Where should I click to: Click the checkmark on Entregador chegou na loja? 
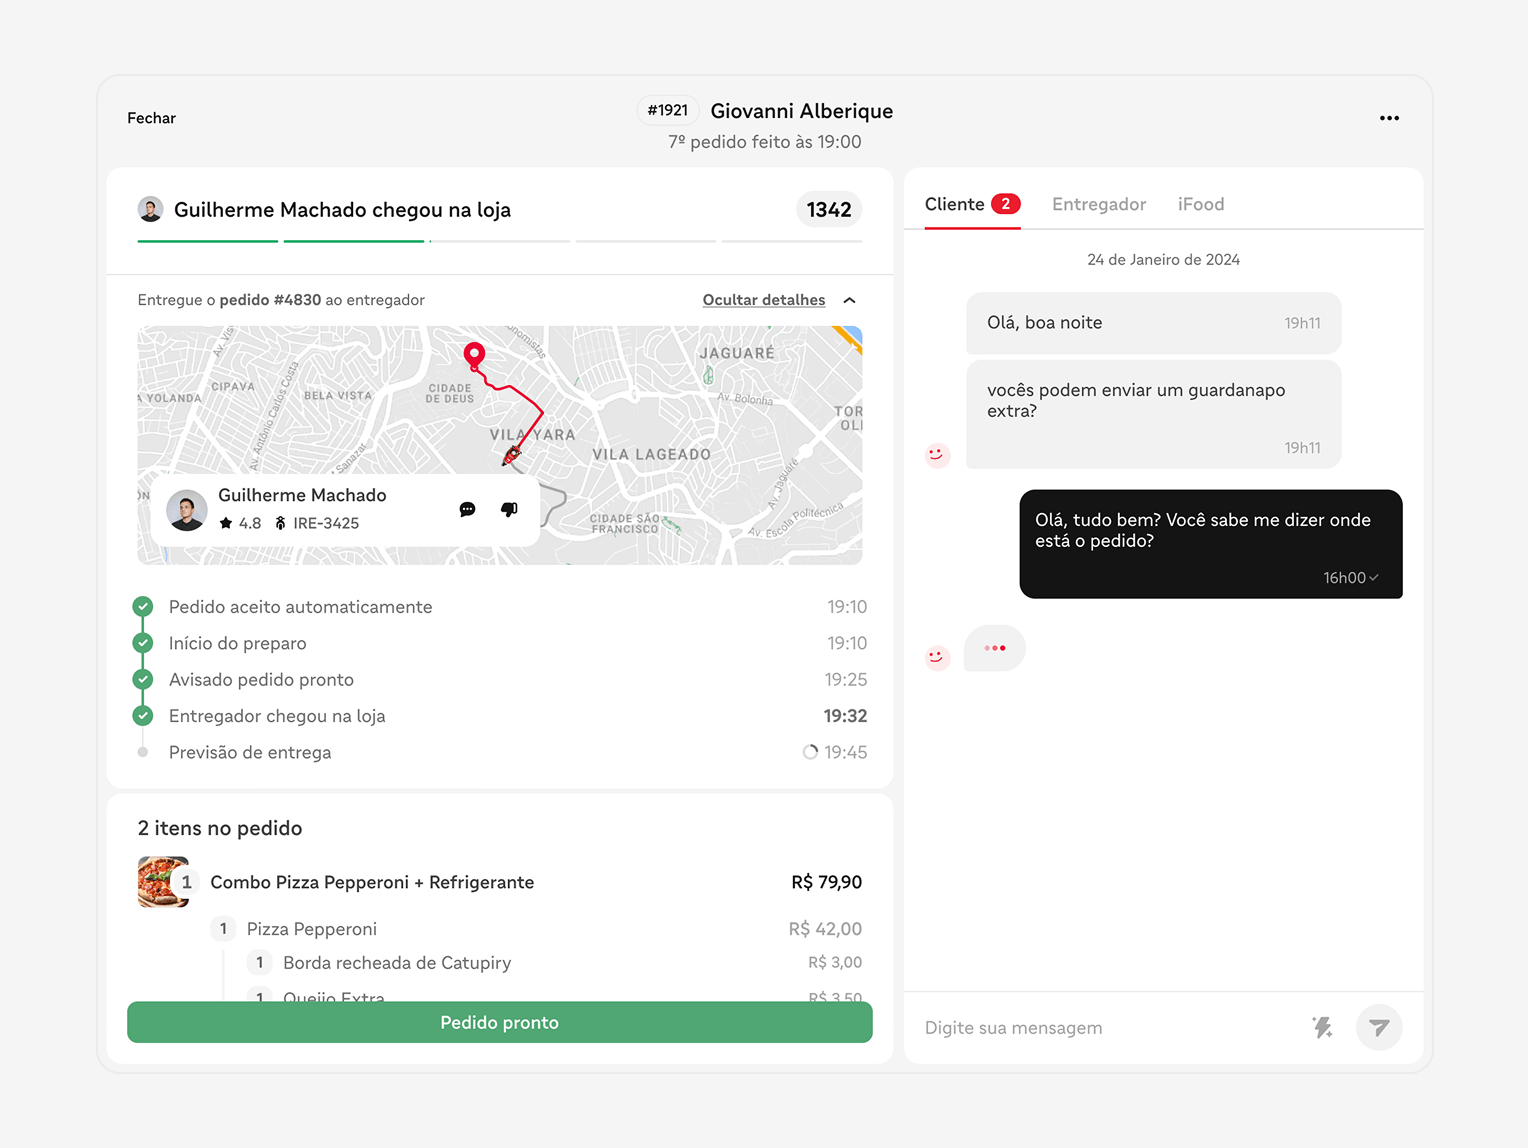[142, 715]
